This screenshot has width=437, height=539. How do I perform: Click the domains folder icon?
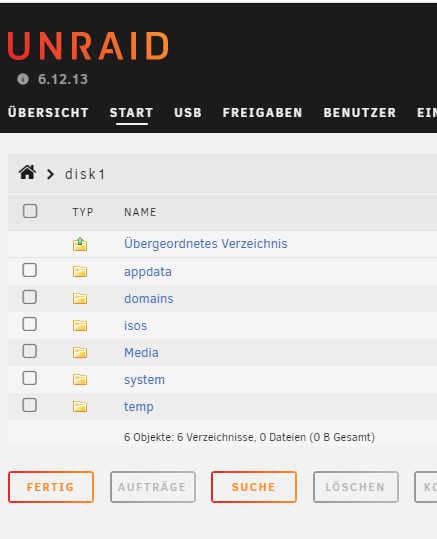pos(80,298)
